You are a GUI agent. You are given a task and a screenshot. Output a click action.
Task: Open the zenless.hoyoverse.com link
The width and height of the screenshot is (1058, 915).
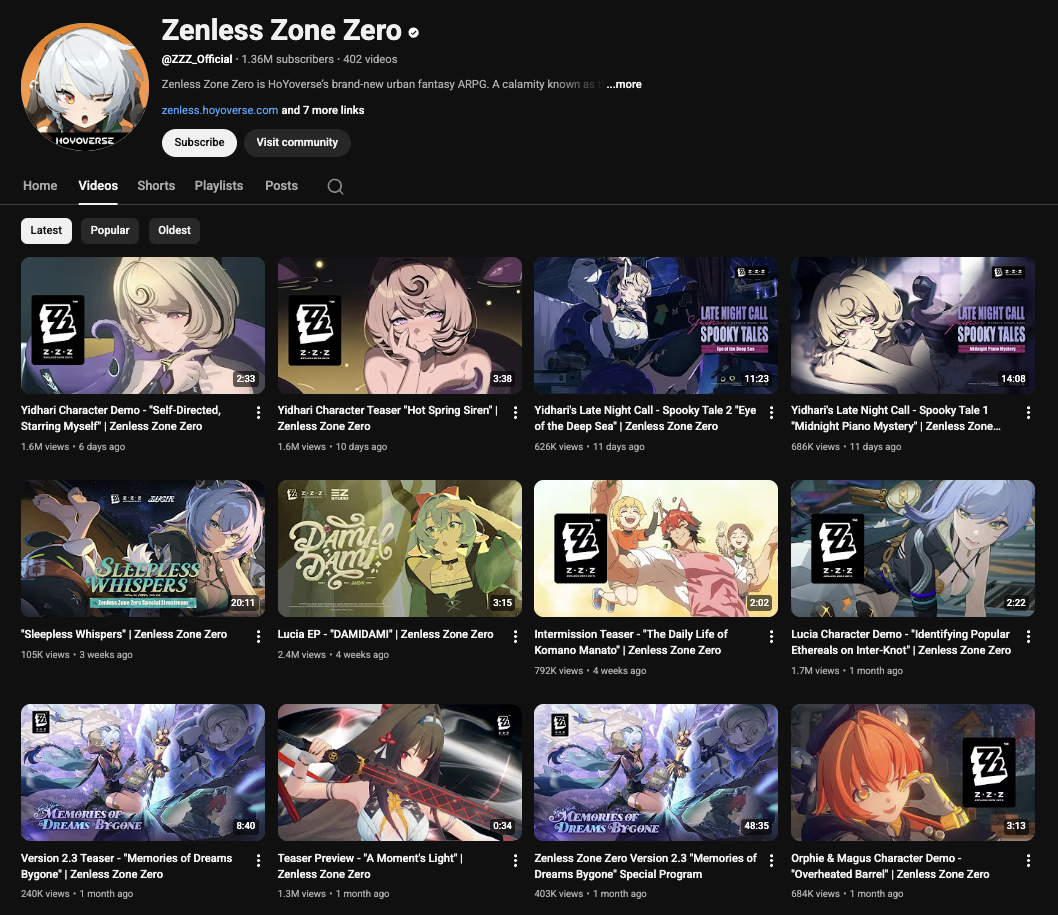pos(220,110)
